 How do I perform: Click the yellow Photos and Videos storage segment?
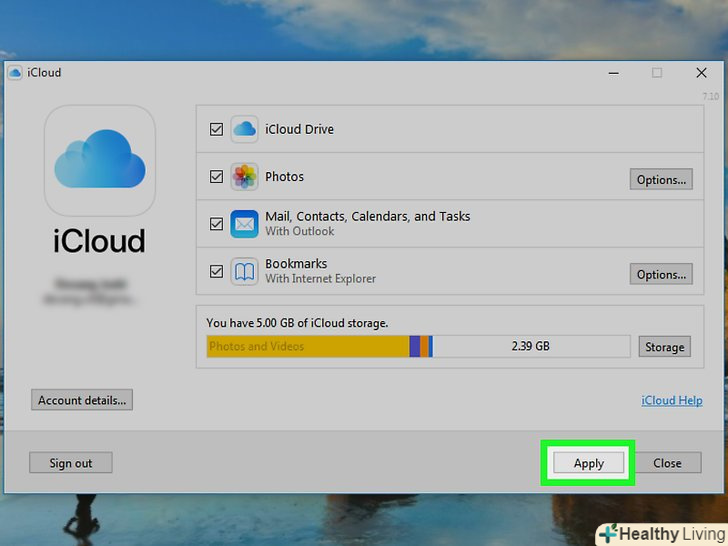308,346
